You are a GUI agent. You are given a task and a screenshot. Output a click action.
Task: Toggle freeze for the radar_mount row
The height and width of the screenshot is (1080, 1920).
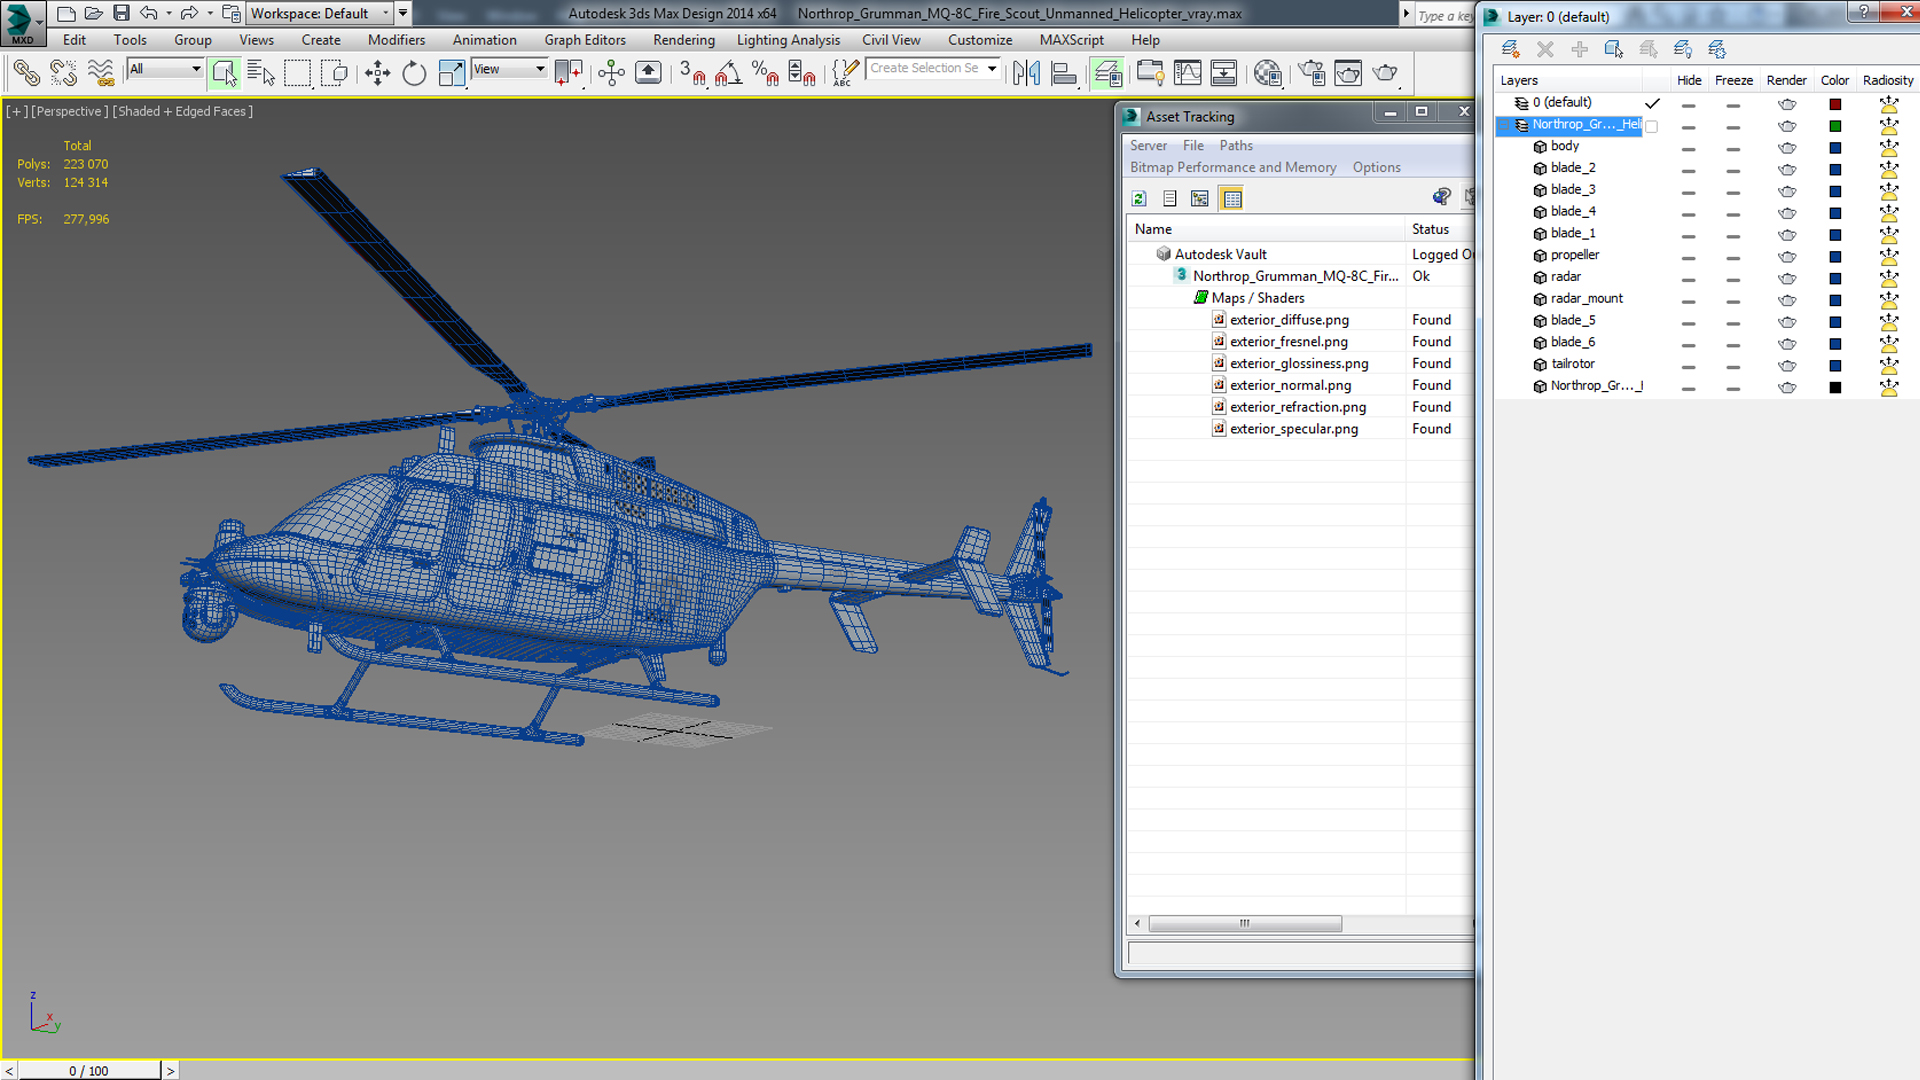coord(1733,300)
